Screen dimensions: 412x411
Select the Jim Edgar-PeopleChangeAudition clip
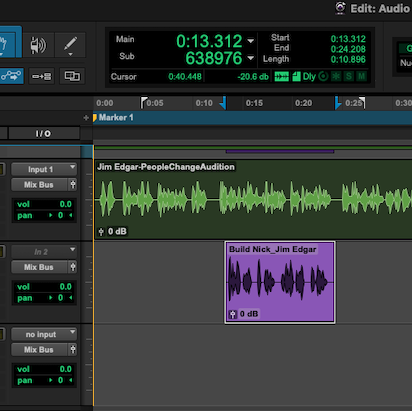coord(253,199)
